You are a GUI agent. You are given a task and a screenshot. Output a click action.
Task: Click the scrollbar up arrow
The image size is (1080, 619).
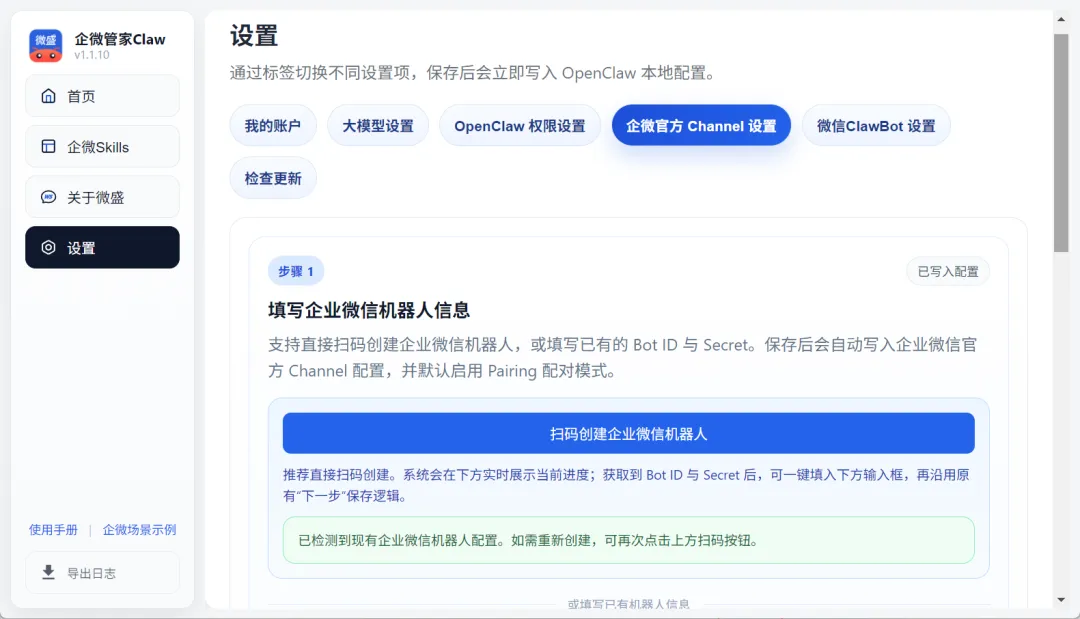pos(1061,19)
